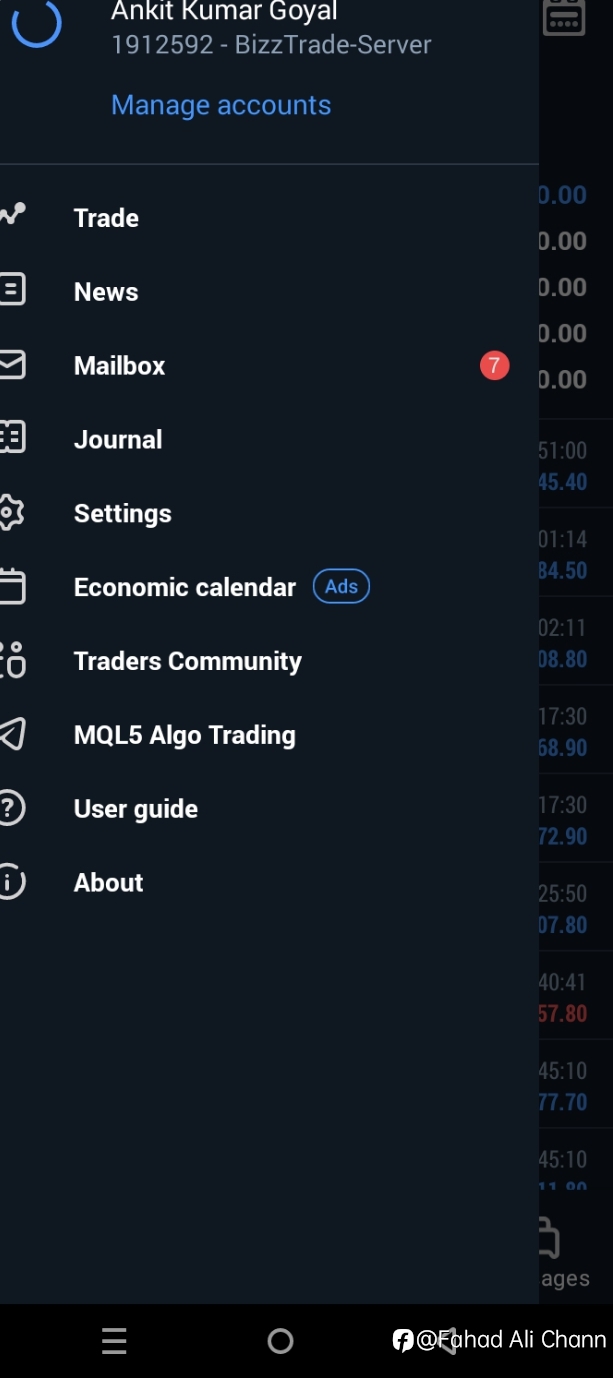Tap the Ads badge beside Economic calendar
Image resolution: width=613 pixels, height=1378 pixels.
pos(341,586)
